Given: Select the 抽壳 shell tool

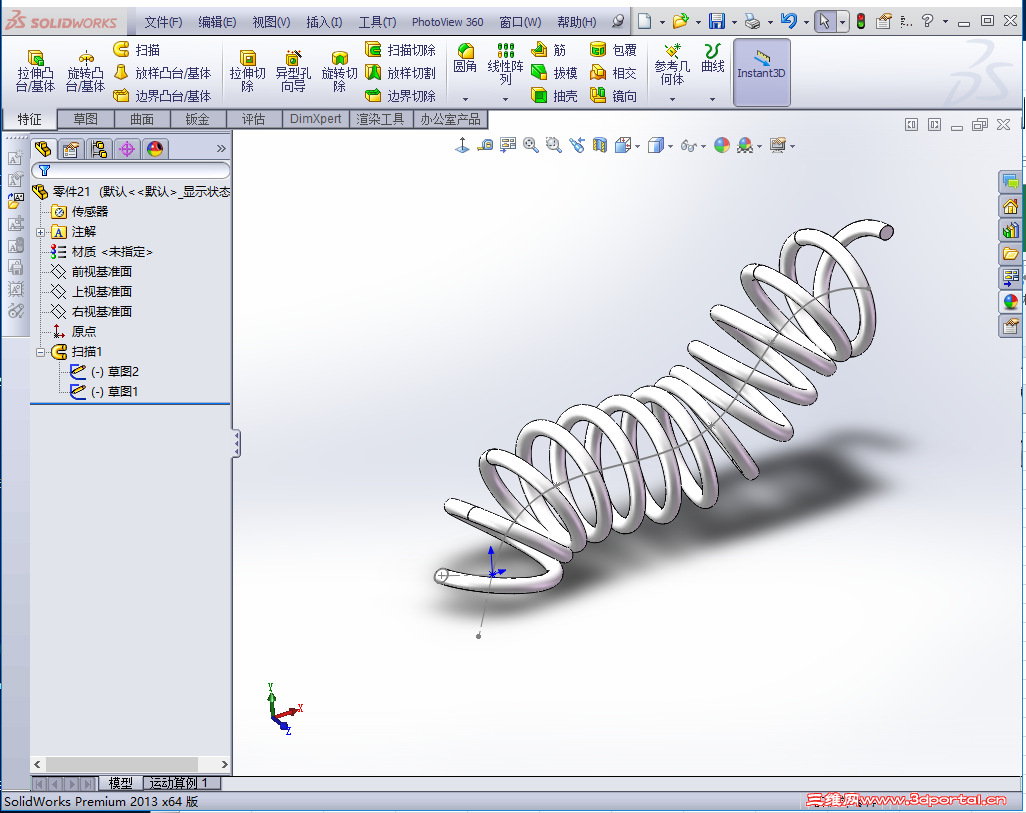Looking at the screenshot, I should click(554, 96).
